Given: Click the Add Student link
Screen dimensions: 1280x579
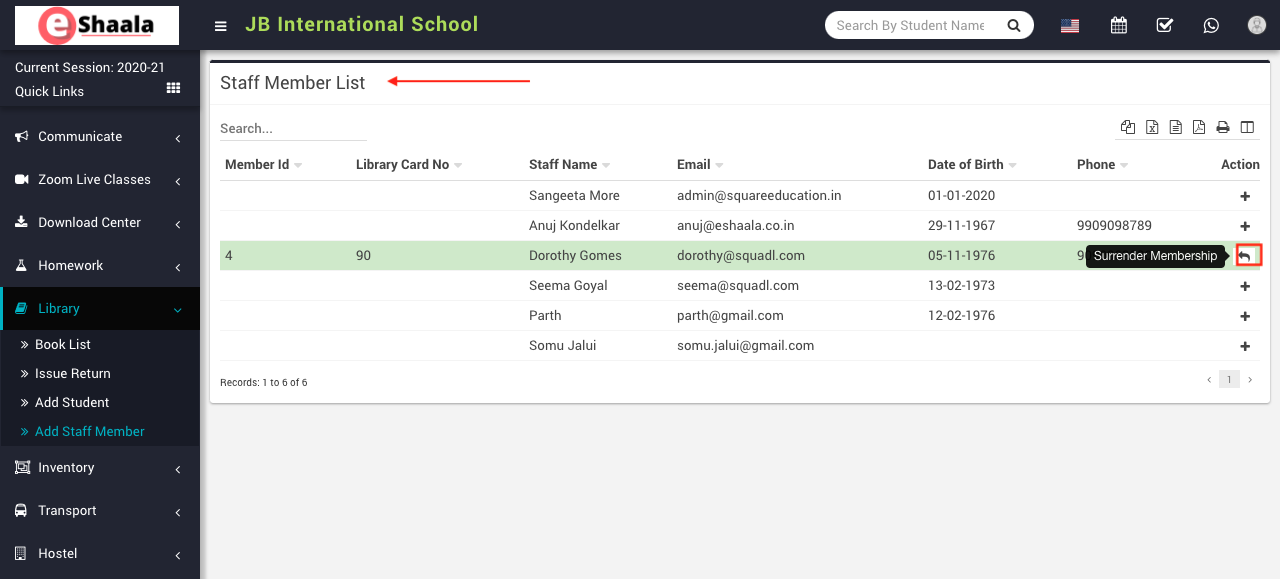Looking at the screenshot, I should coord(71,402).
